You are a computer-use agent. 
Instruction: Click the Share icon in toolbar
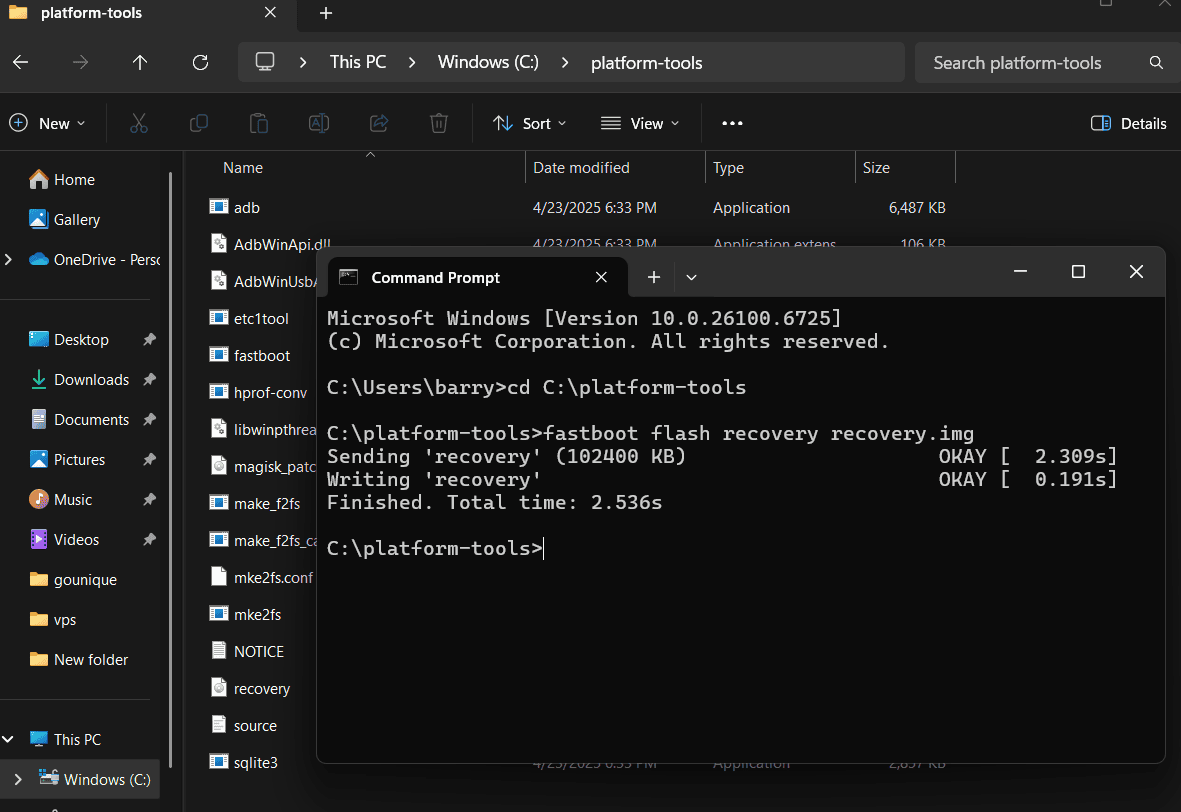click(x=379, y=124)
